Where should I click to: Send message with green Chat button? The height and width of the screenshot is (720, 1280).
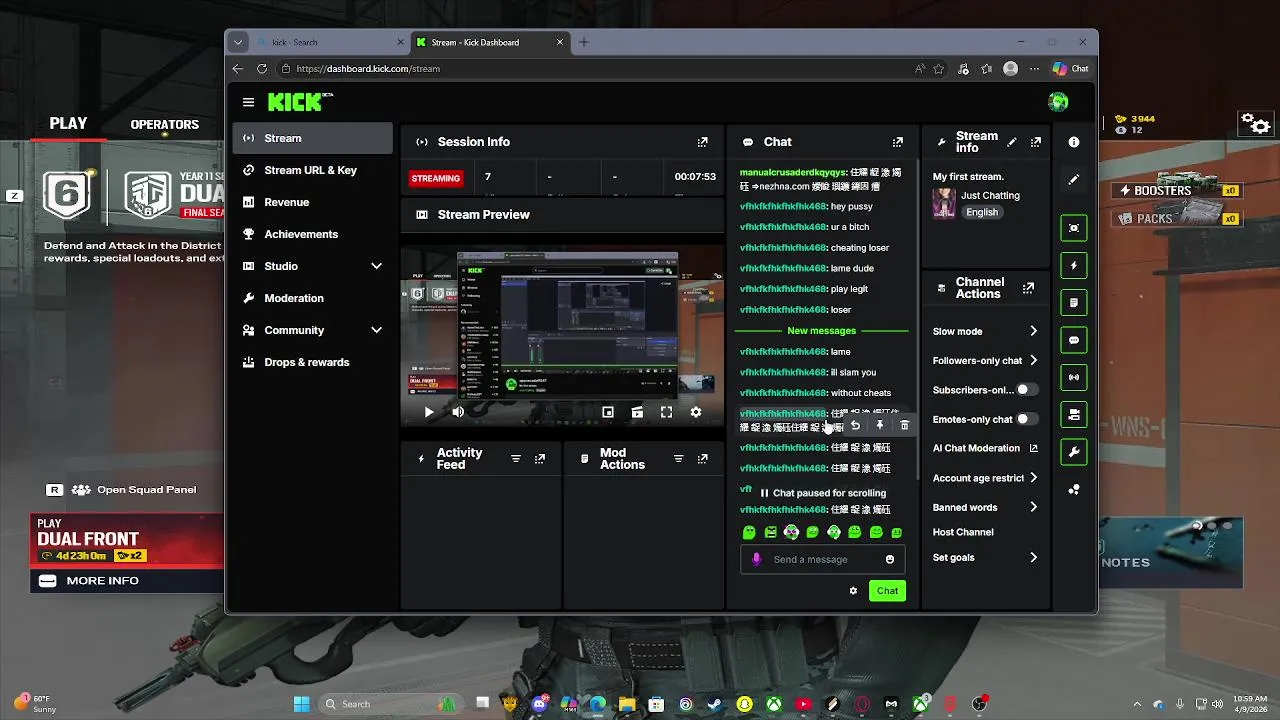tap(887, 591)
